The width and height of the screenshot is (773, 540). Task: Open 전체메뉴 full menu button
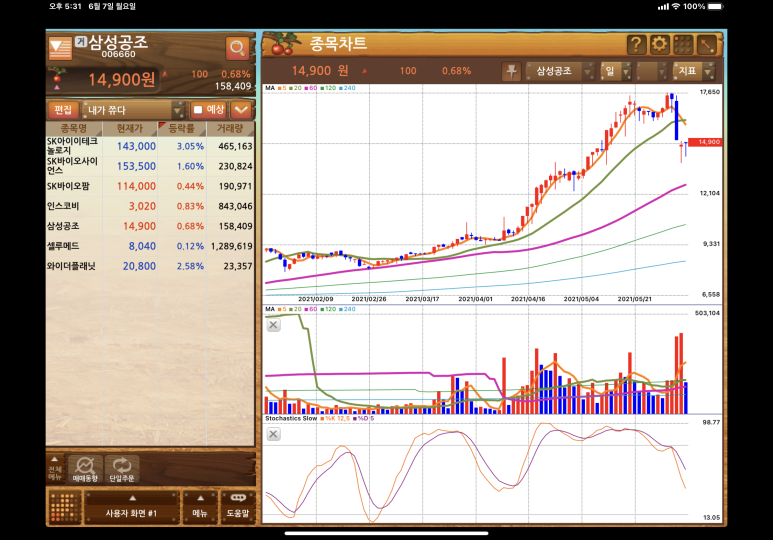[55, 468]
